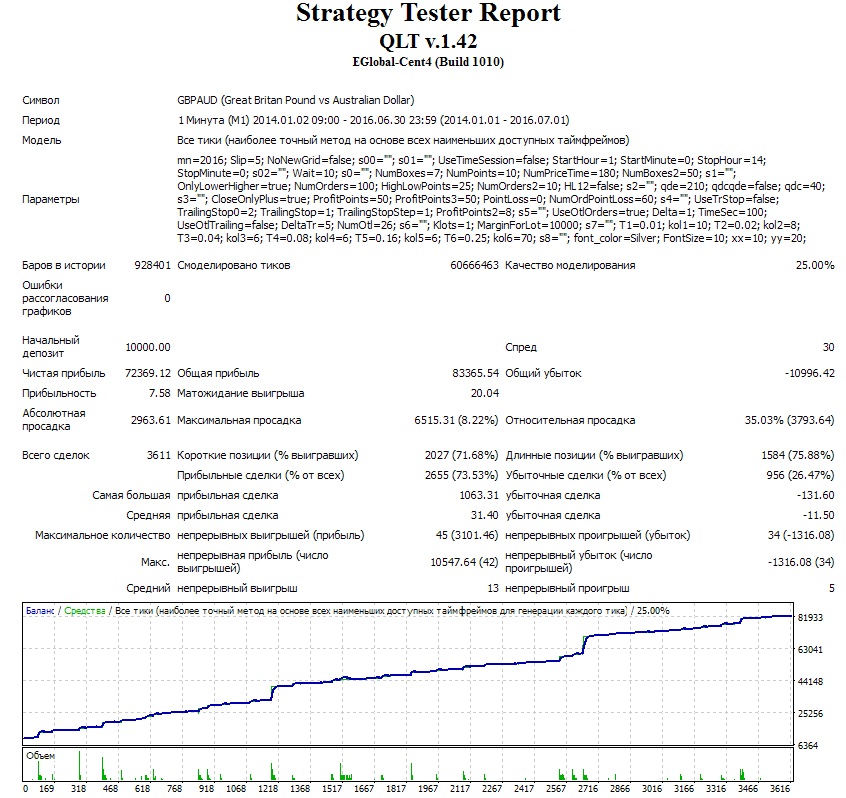The image size is (846, 798).
Task: Select x-axis trade number 2716
Action: [588, 789]
